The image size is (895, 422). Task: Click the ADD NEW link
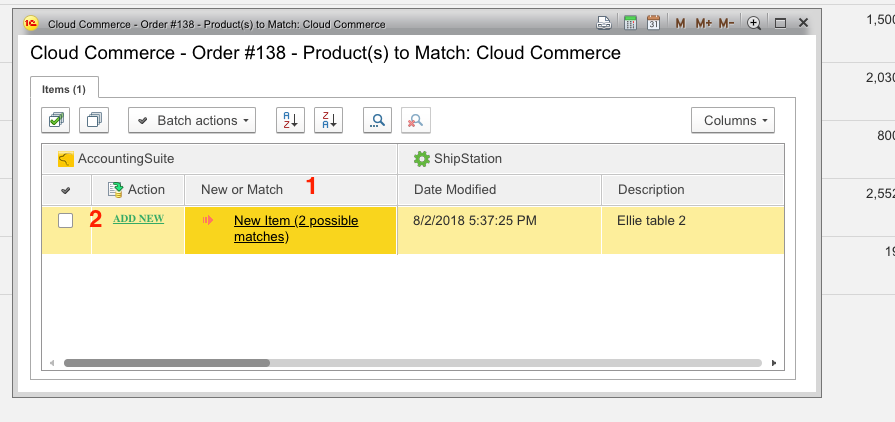138,218
